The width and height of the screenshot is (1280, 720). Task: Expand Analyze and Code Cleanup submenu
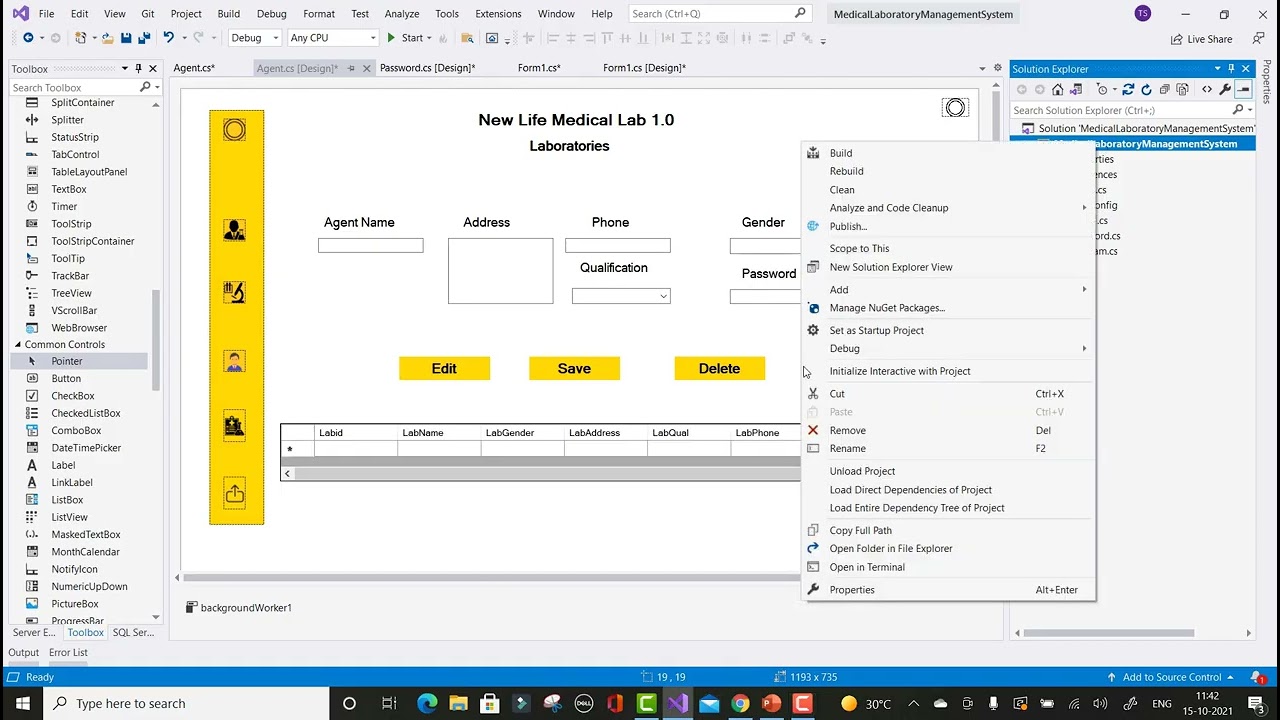948,208
